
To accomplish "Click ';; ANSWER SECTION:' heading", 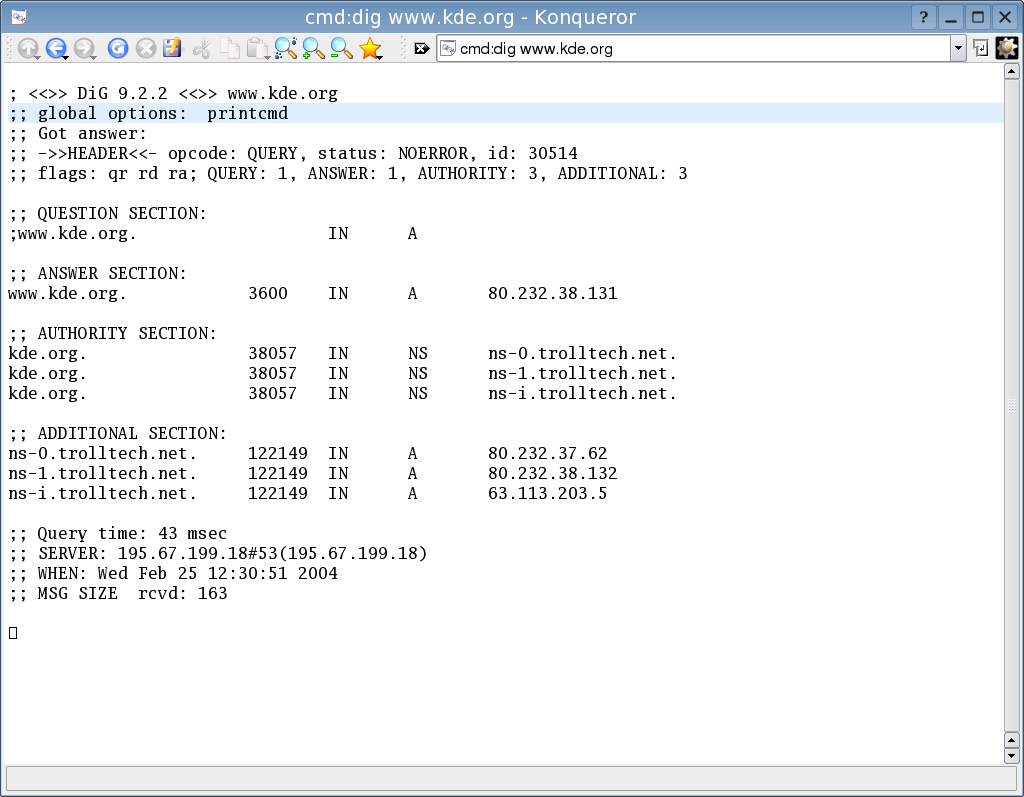I will (98, 274).
